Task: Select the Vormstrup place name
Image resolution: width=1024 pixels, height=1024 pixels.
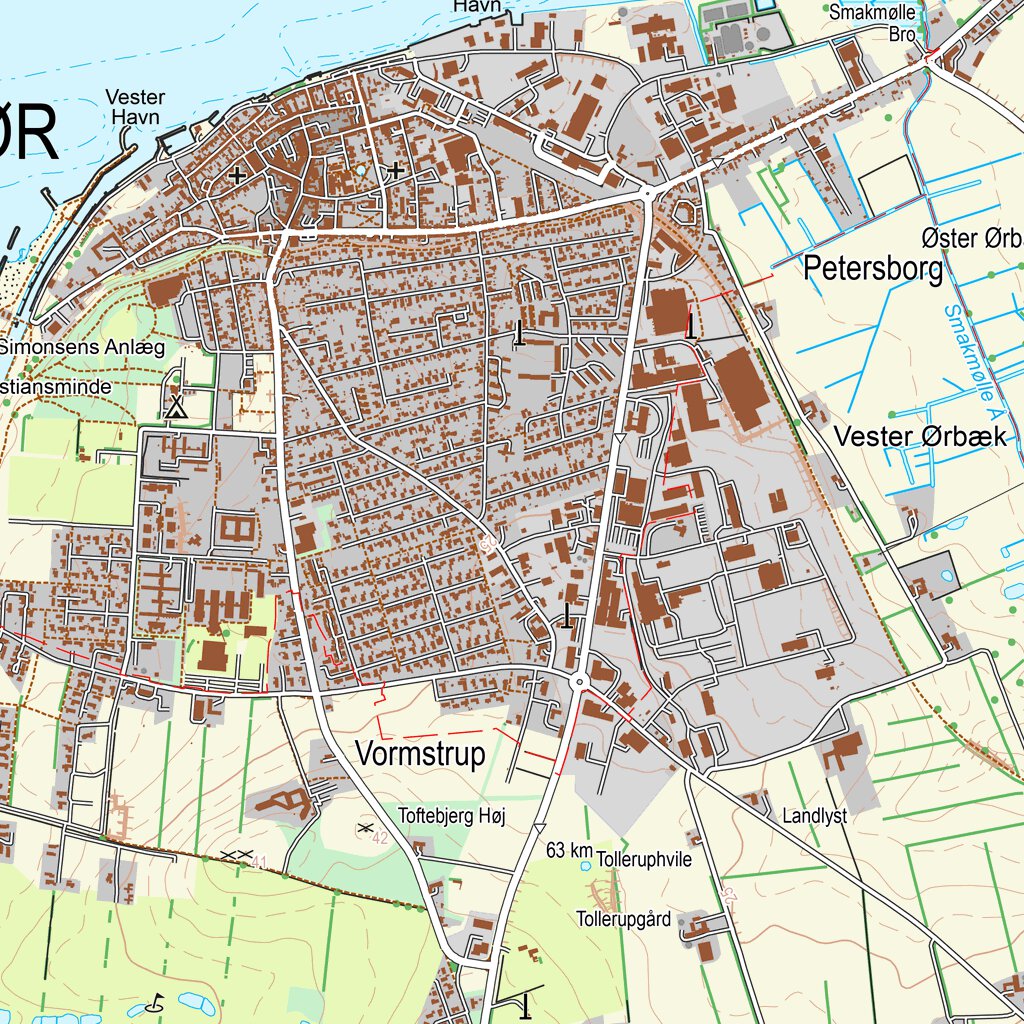Action: [x=421, y=754]
